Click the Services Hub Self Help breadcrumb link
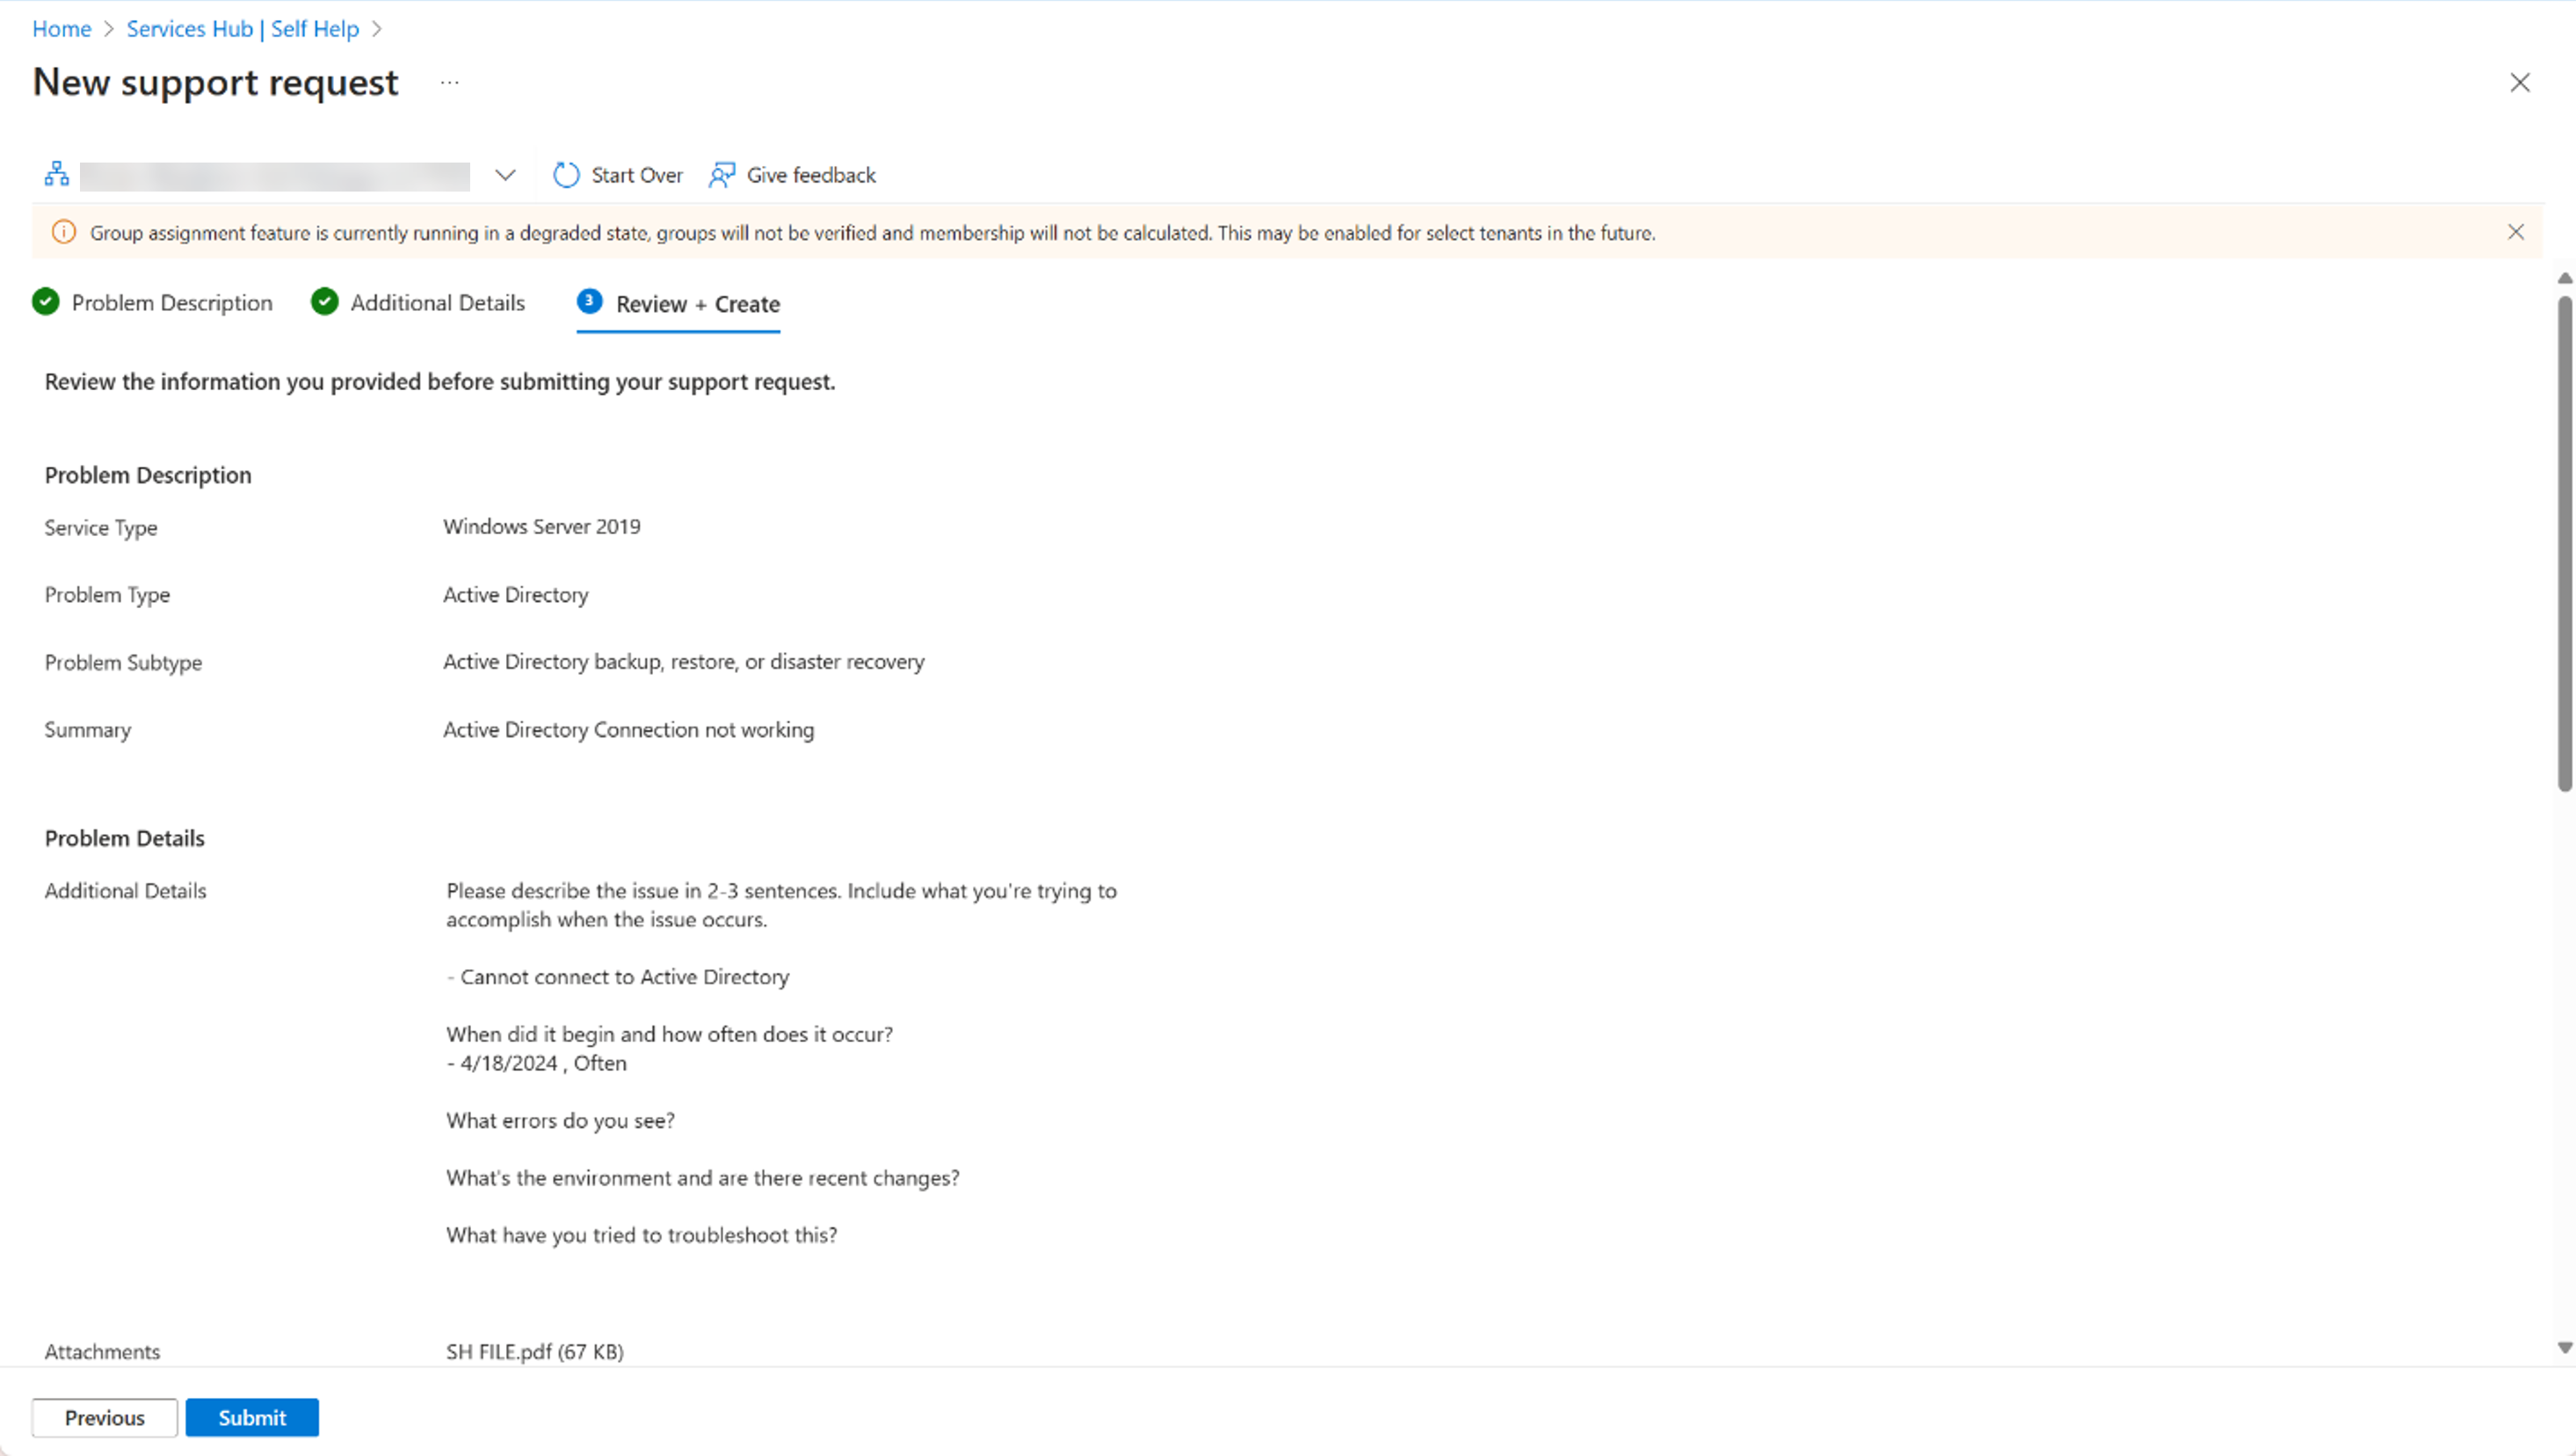This screenshot has width=2576, height=1456. [x=243, y=26]
